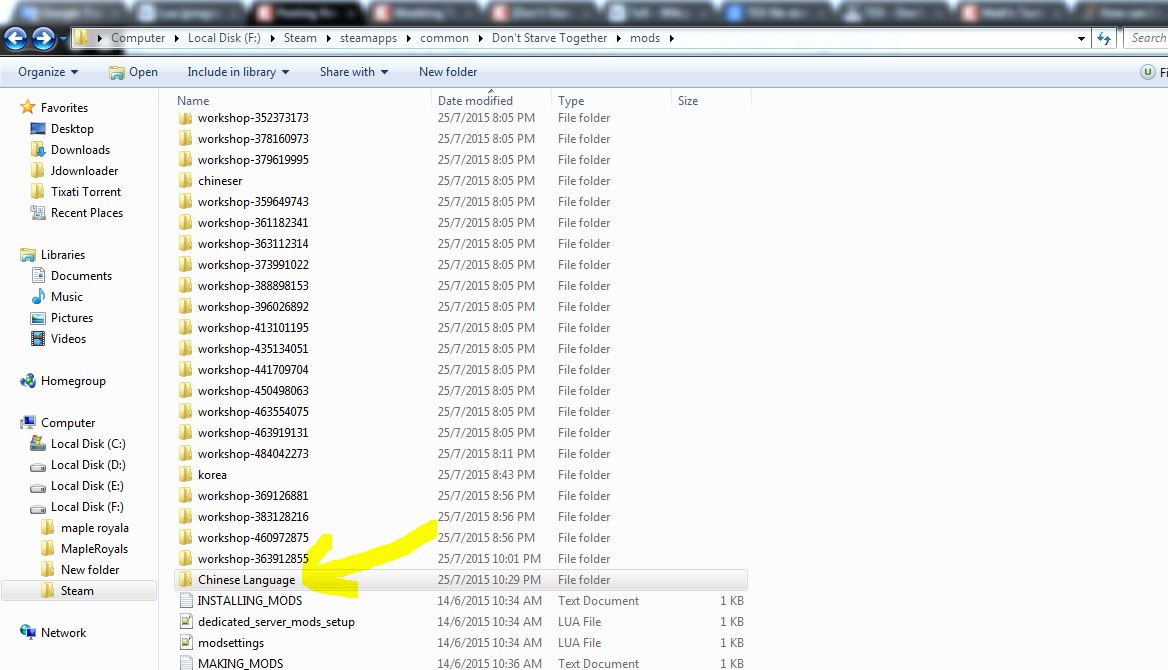Open the Organize dropdown menu

[x=48, y=72]
